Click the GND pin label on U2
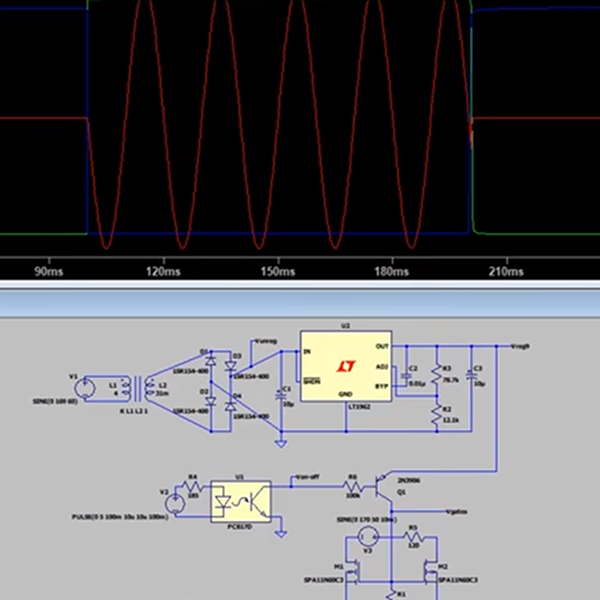The image size is (600, 600). pos(346,395)
